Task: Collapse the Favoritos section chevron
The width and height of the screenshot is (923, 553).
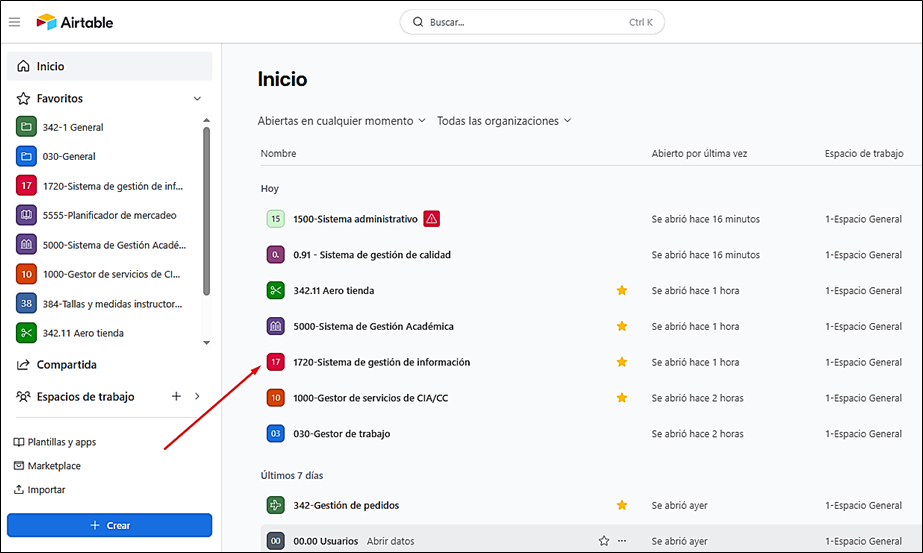Action: pos(197,98)
